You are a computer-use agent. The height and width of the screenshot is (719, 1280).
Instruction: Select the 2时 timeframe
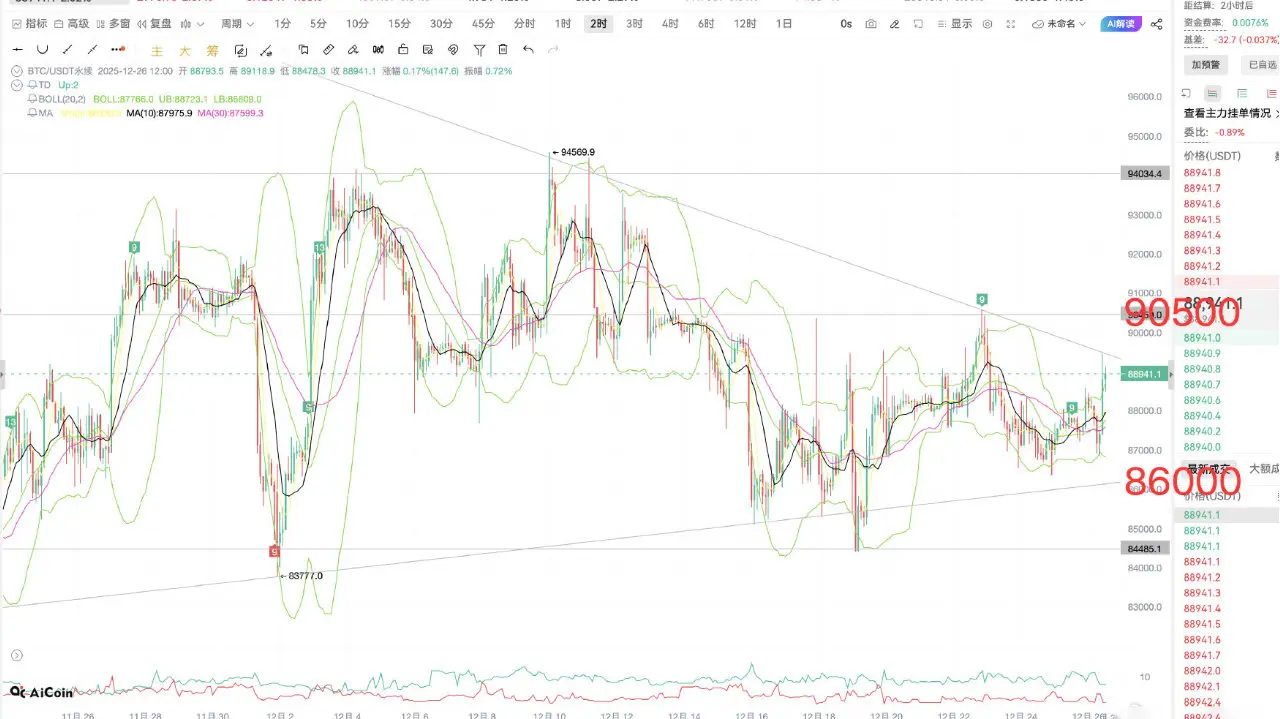(598, 24)
